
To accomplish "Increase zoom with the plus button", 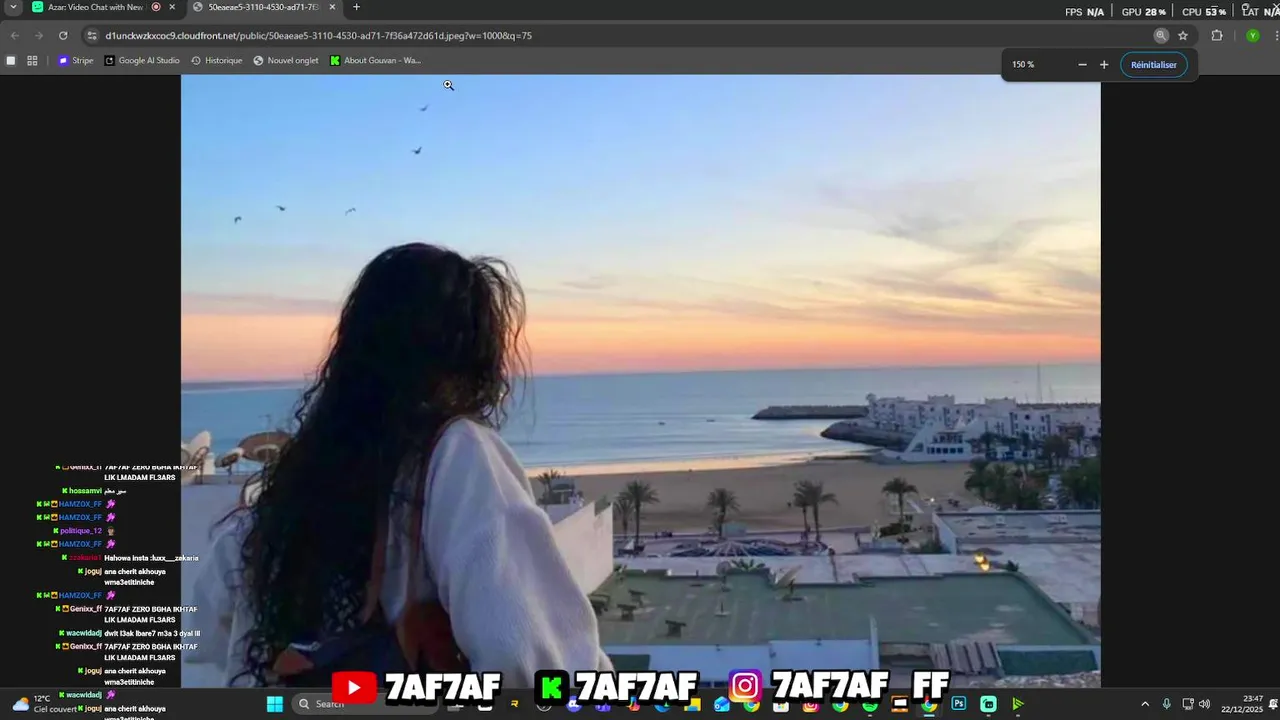I will tap(1104, 65).
